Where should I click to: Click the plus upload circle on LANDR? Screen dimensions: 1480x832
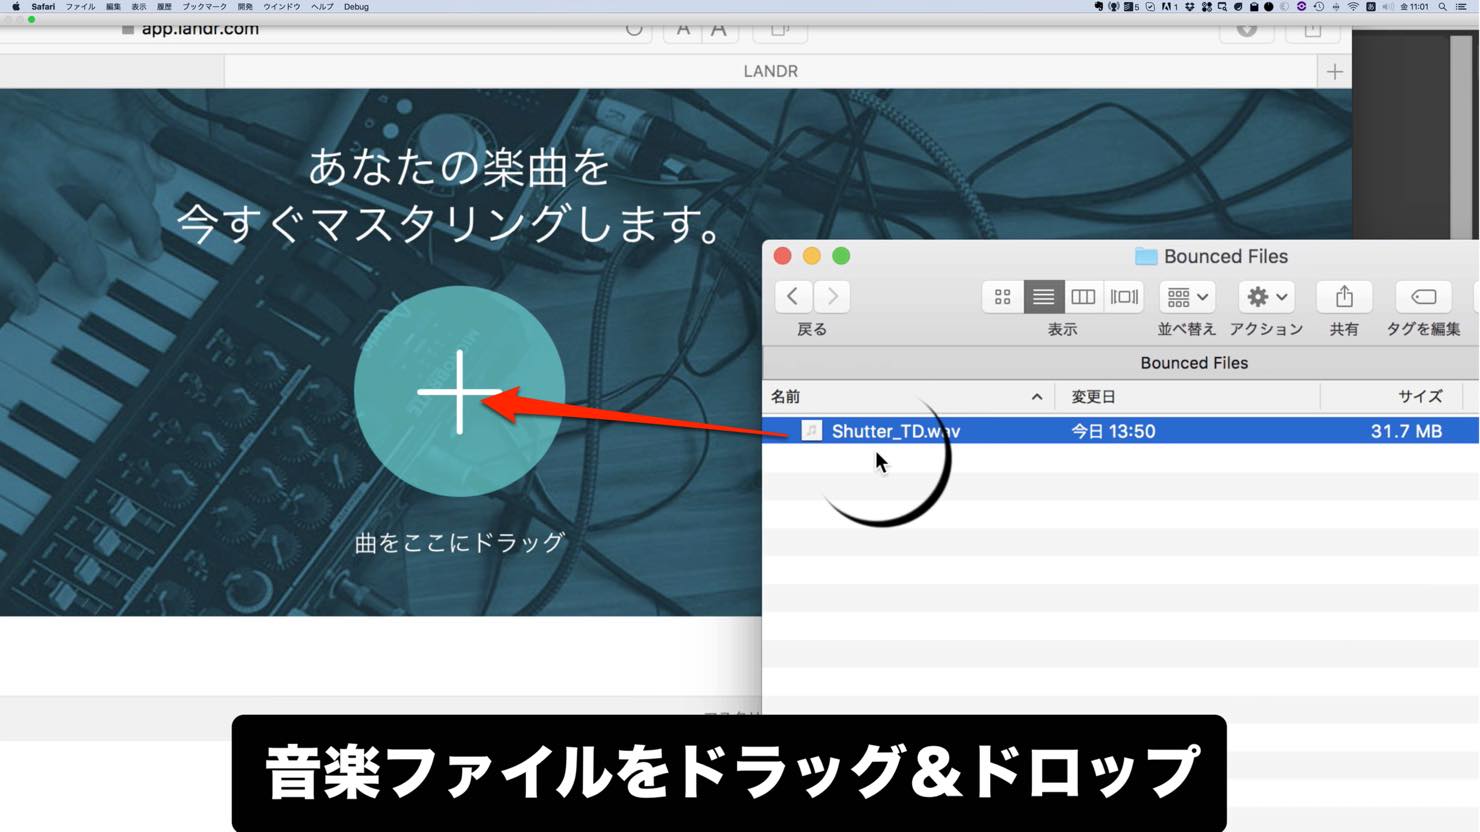459,391
